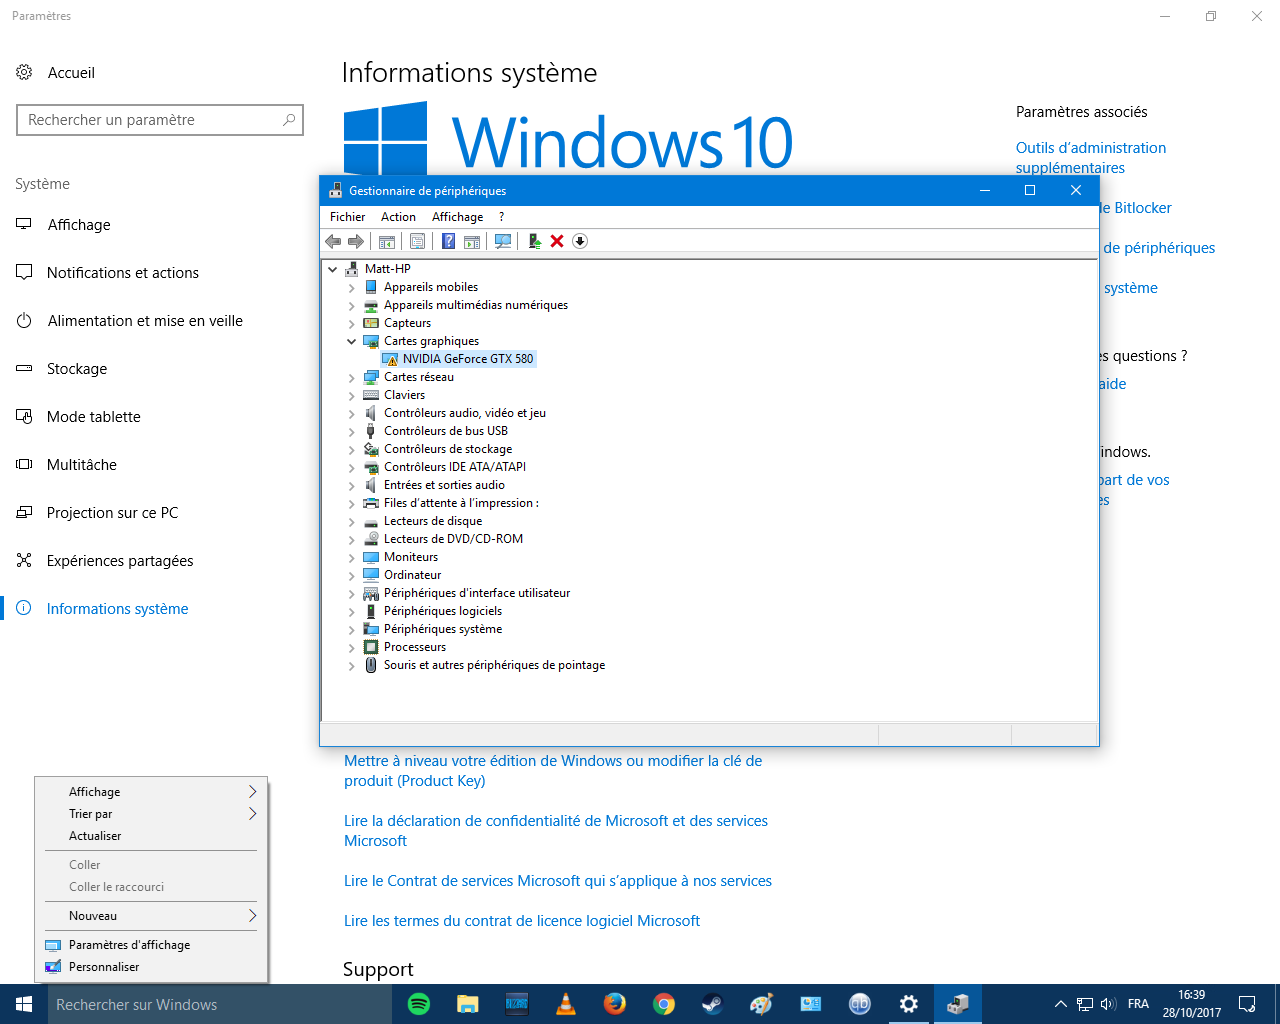Click the Windows Start button
The width and height of the screenshot is (1280, 1024).
point(24,1004)
